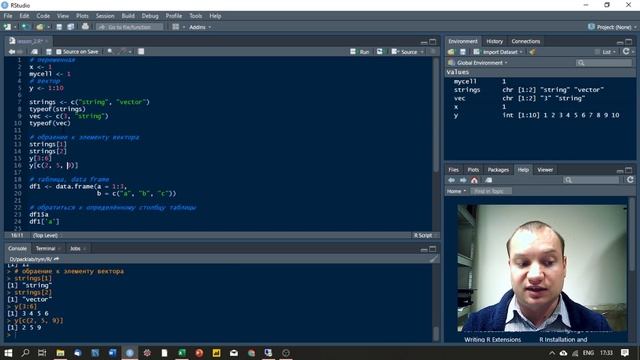Go back to previous source location

coord(11,52)
